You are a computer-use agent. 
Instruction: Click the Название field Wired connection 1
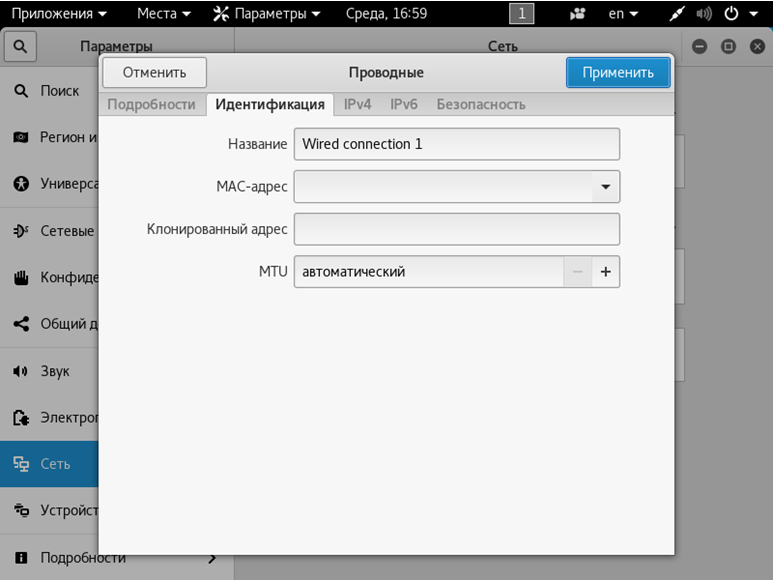pyautogui.click(x=457, y=144)
